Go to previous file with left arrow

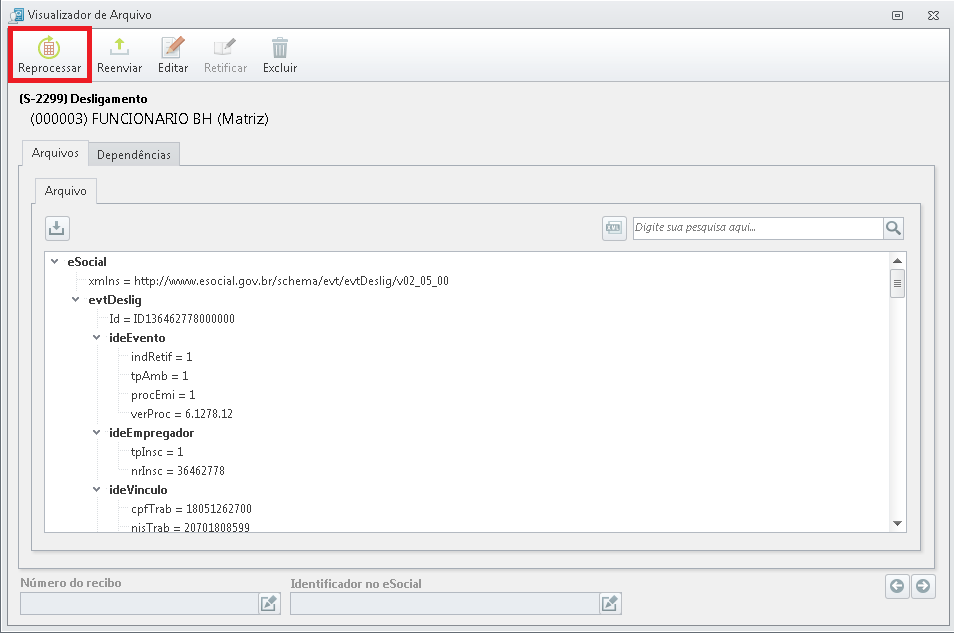point(897,586)
